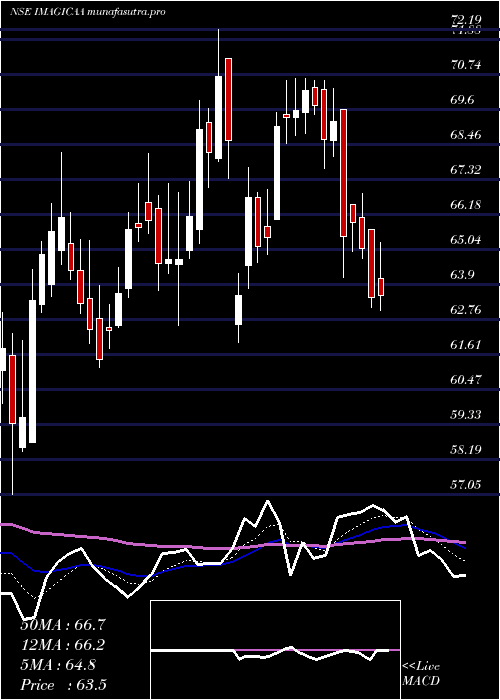Click the 62.76 price axis label

[466, 309]
